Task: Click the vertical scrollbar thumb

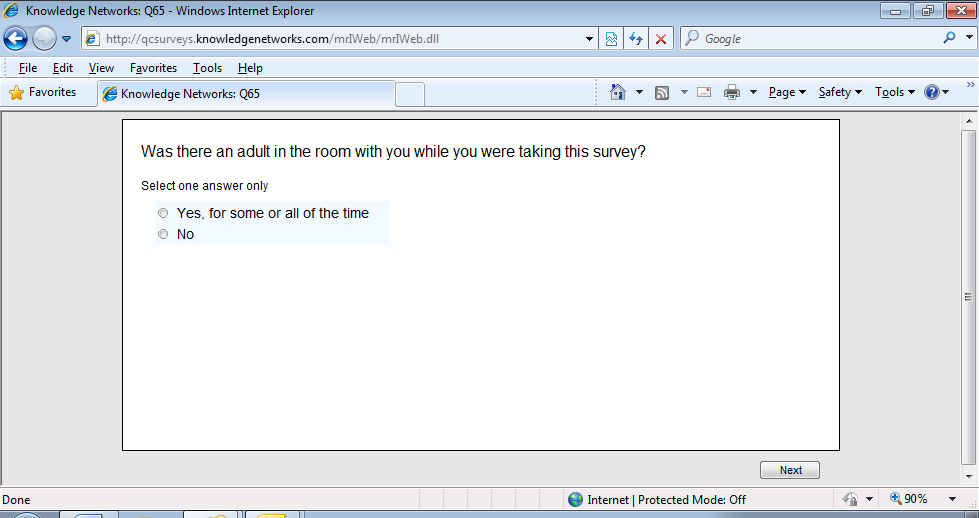Action: [x=968, y=297]
